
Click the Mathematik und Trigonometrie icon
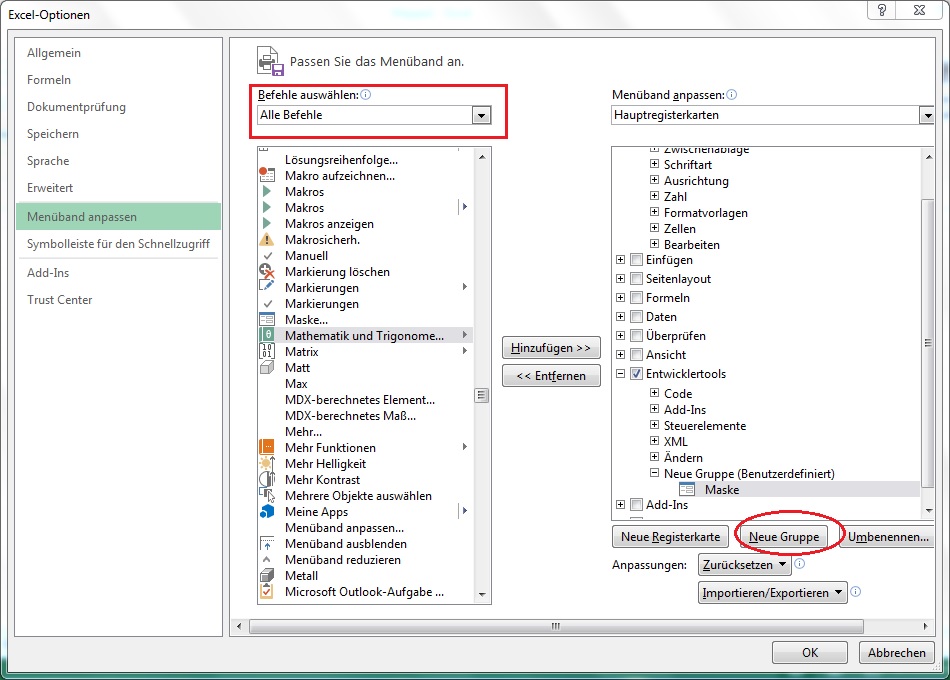pyautogui.click(x=267, y=335)
